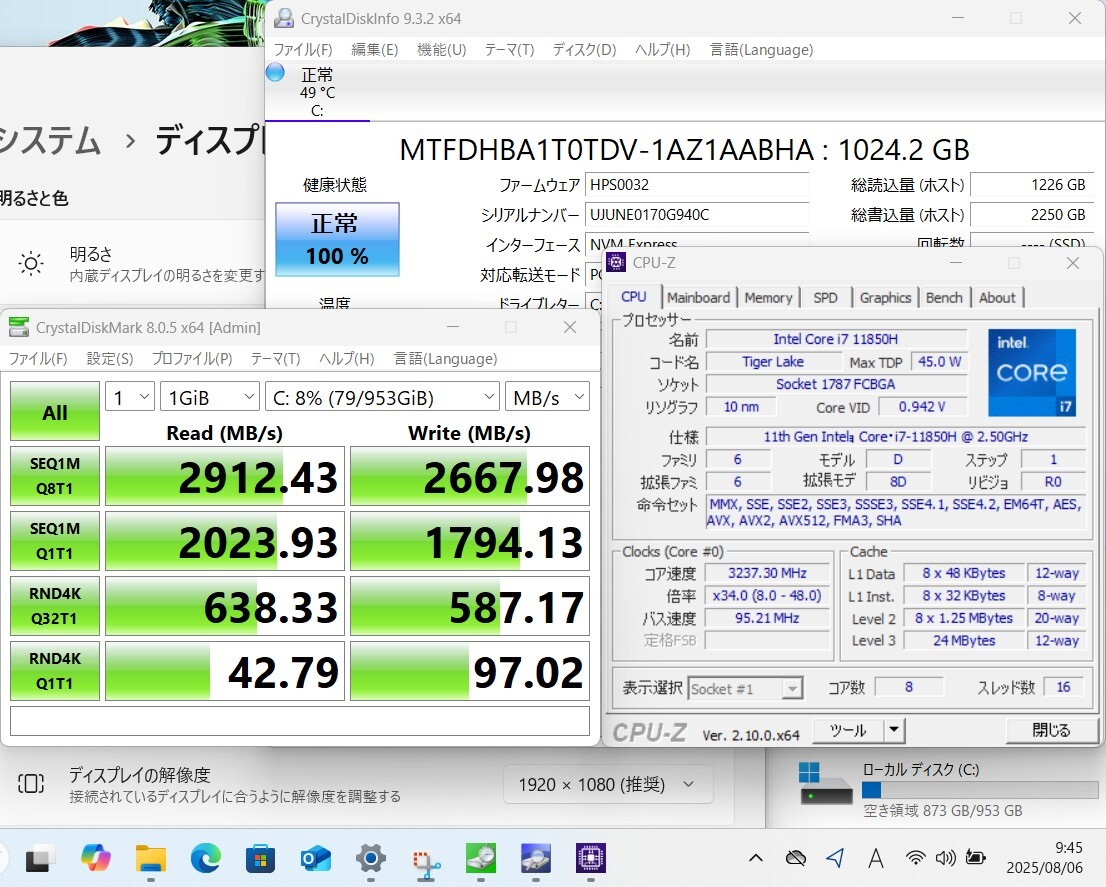Screen dimensions: 1106x887
Task: Start the RND4K Q32T1 test
Action: [x=54, y=606]
